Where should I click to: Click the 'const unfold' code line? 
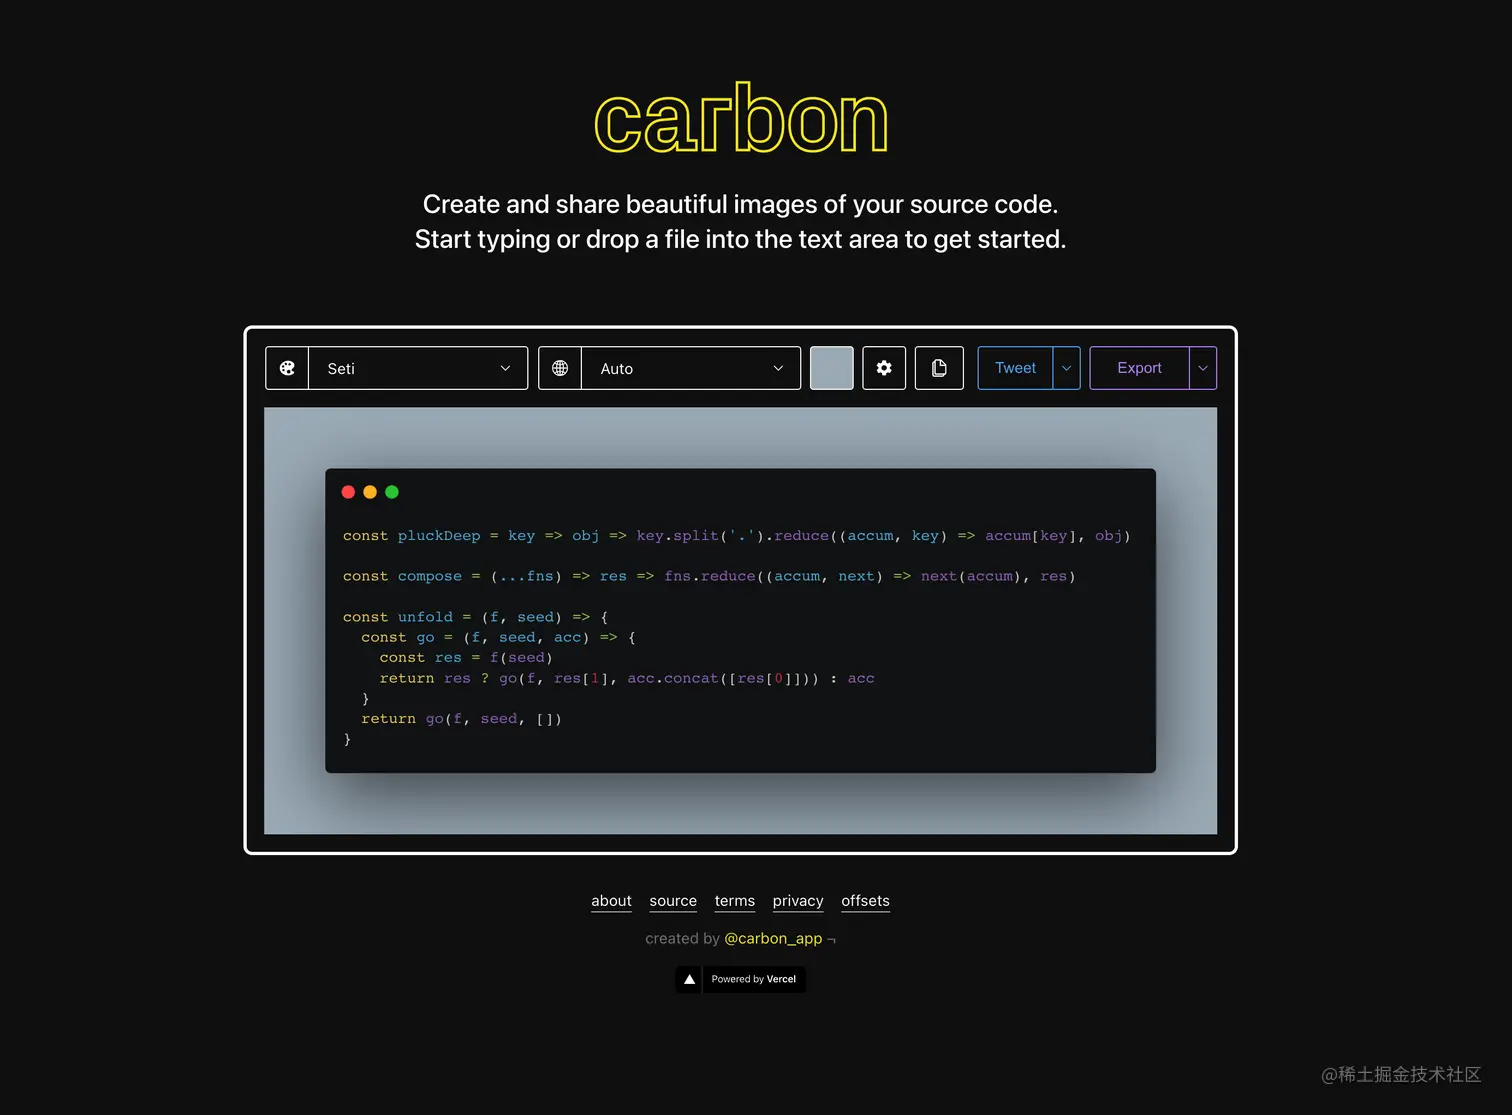pos(475,617)
